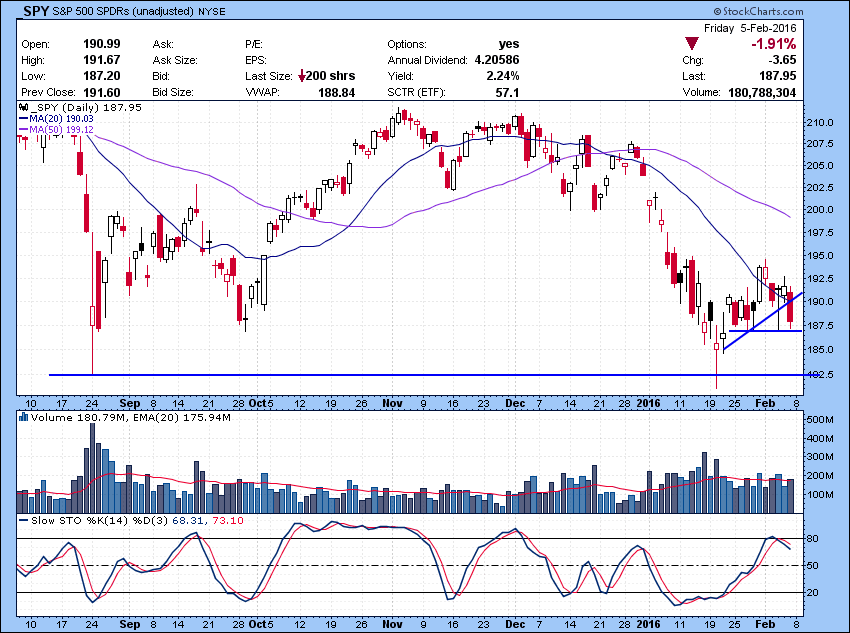The width and height of the screenshot is (850, 633).
Task: Click the SPY ticker symbol title
Action: 36,10
